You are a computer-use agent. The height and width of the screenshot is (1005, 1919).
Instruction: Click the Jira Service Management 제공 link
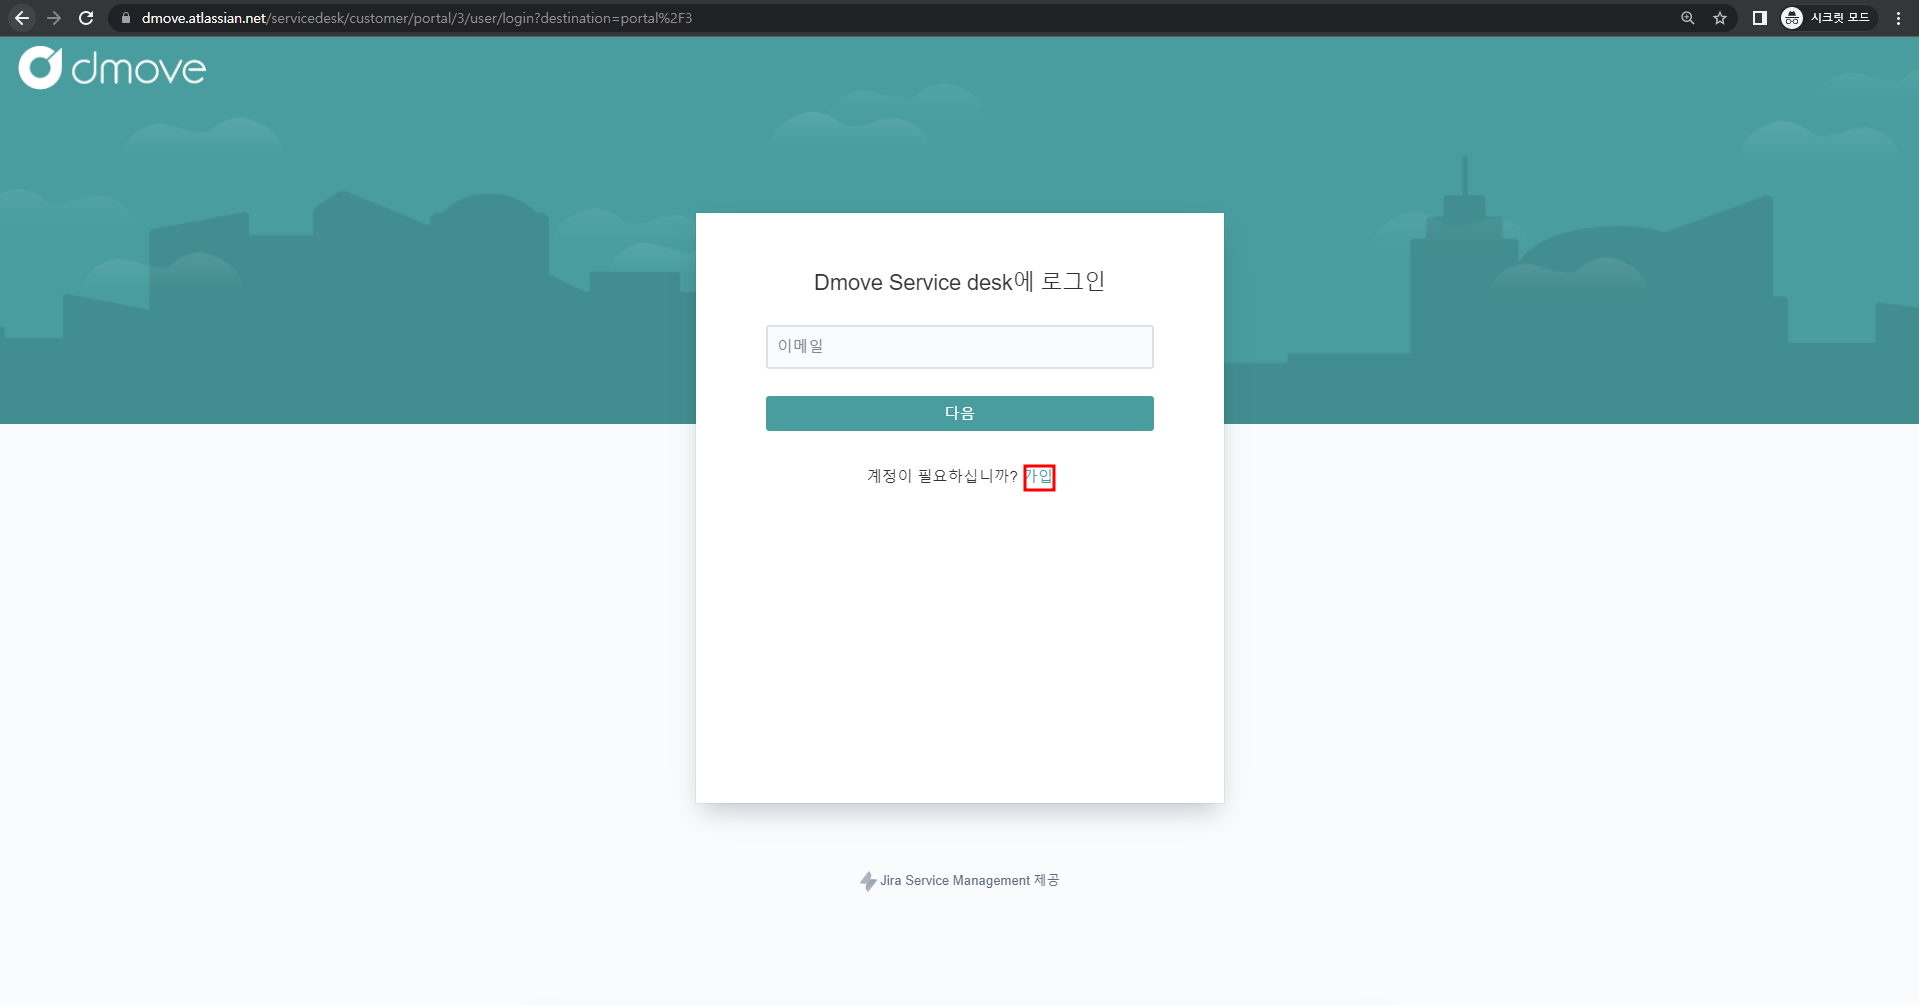(960, 881)
